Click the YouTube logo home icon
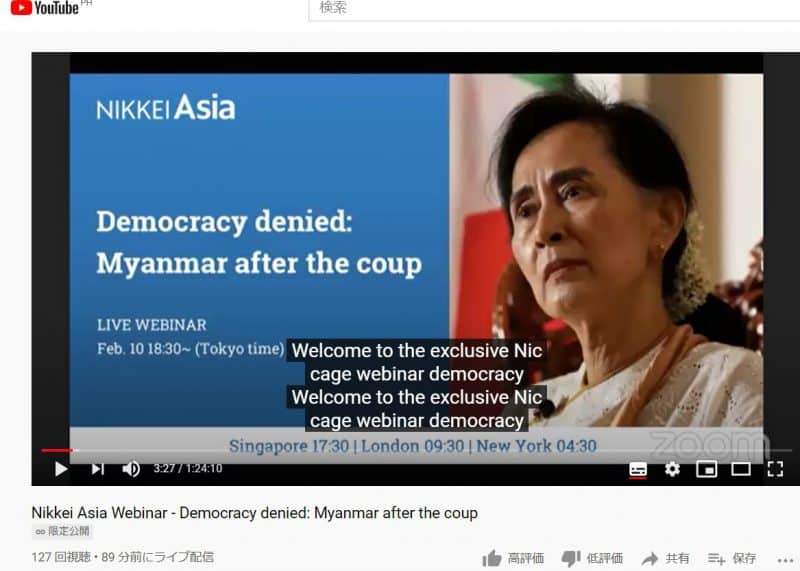 coord(44,8)
